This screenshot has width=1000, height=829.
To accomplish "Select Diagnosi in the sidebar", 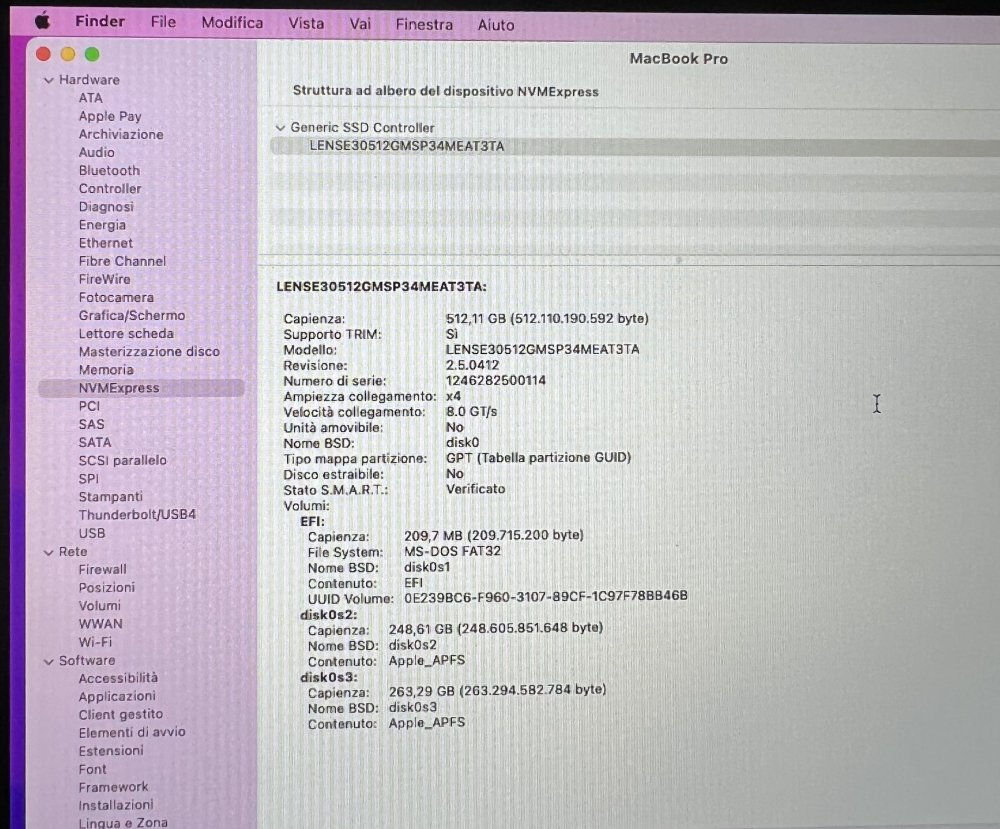I will [106, 207].
